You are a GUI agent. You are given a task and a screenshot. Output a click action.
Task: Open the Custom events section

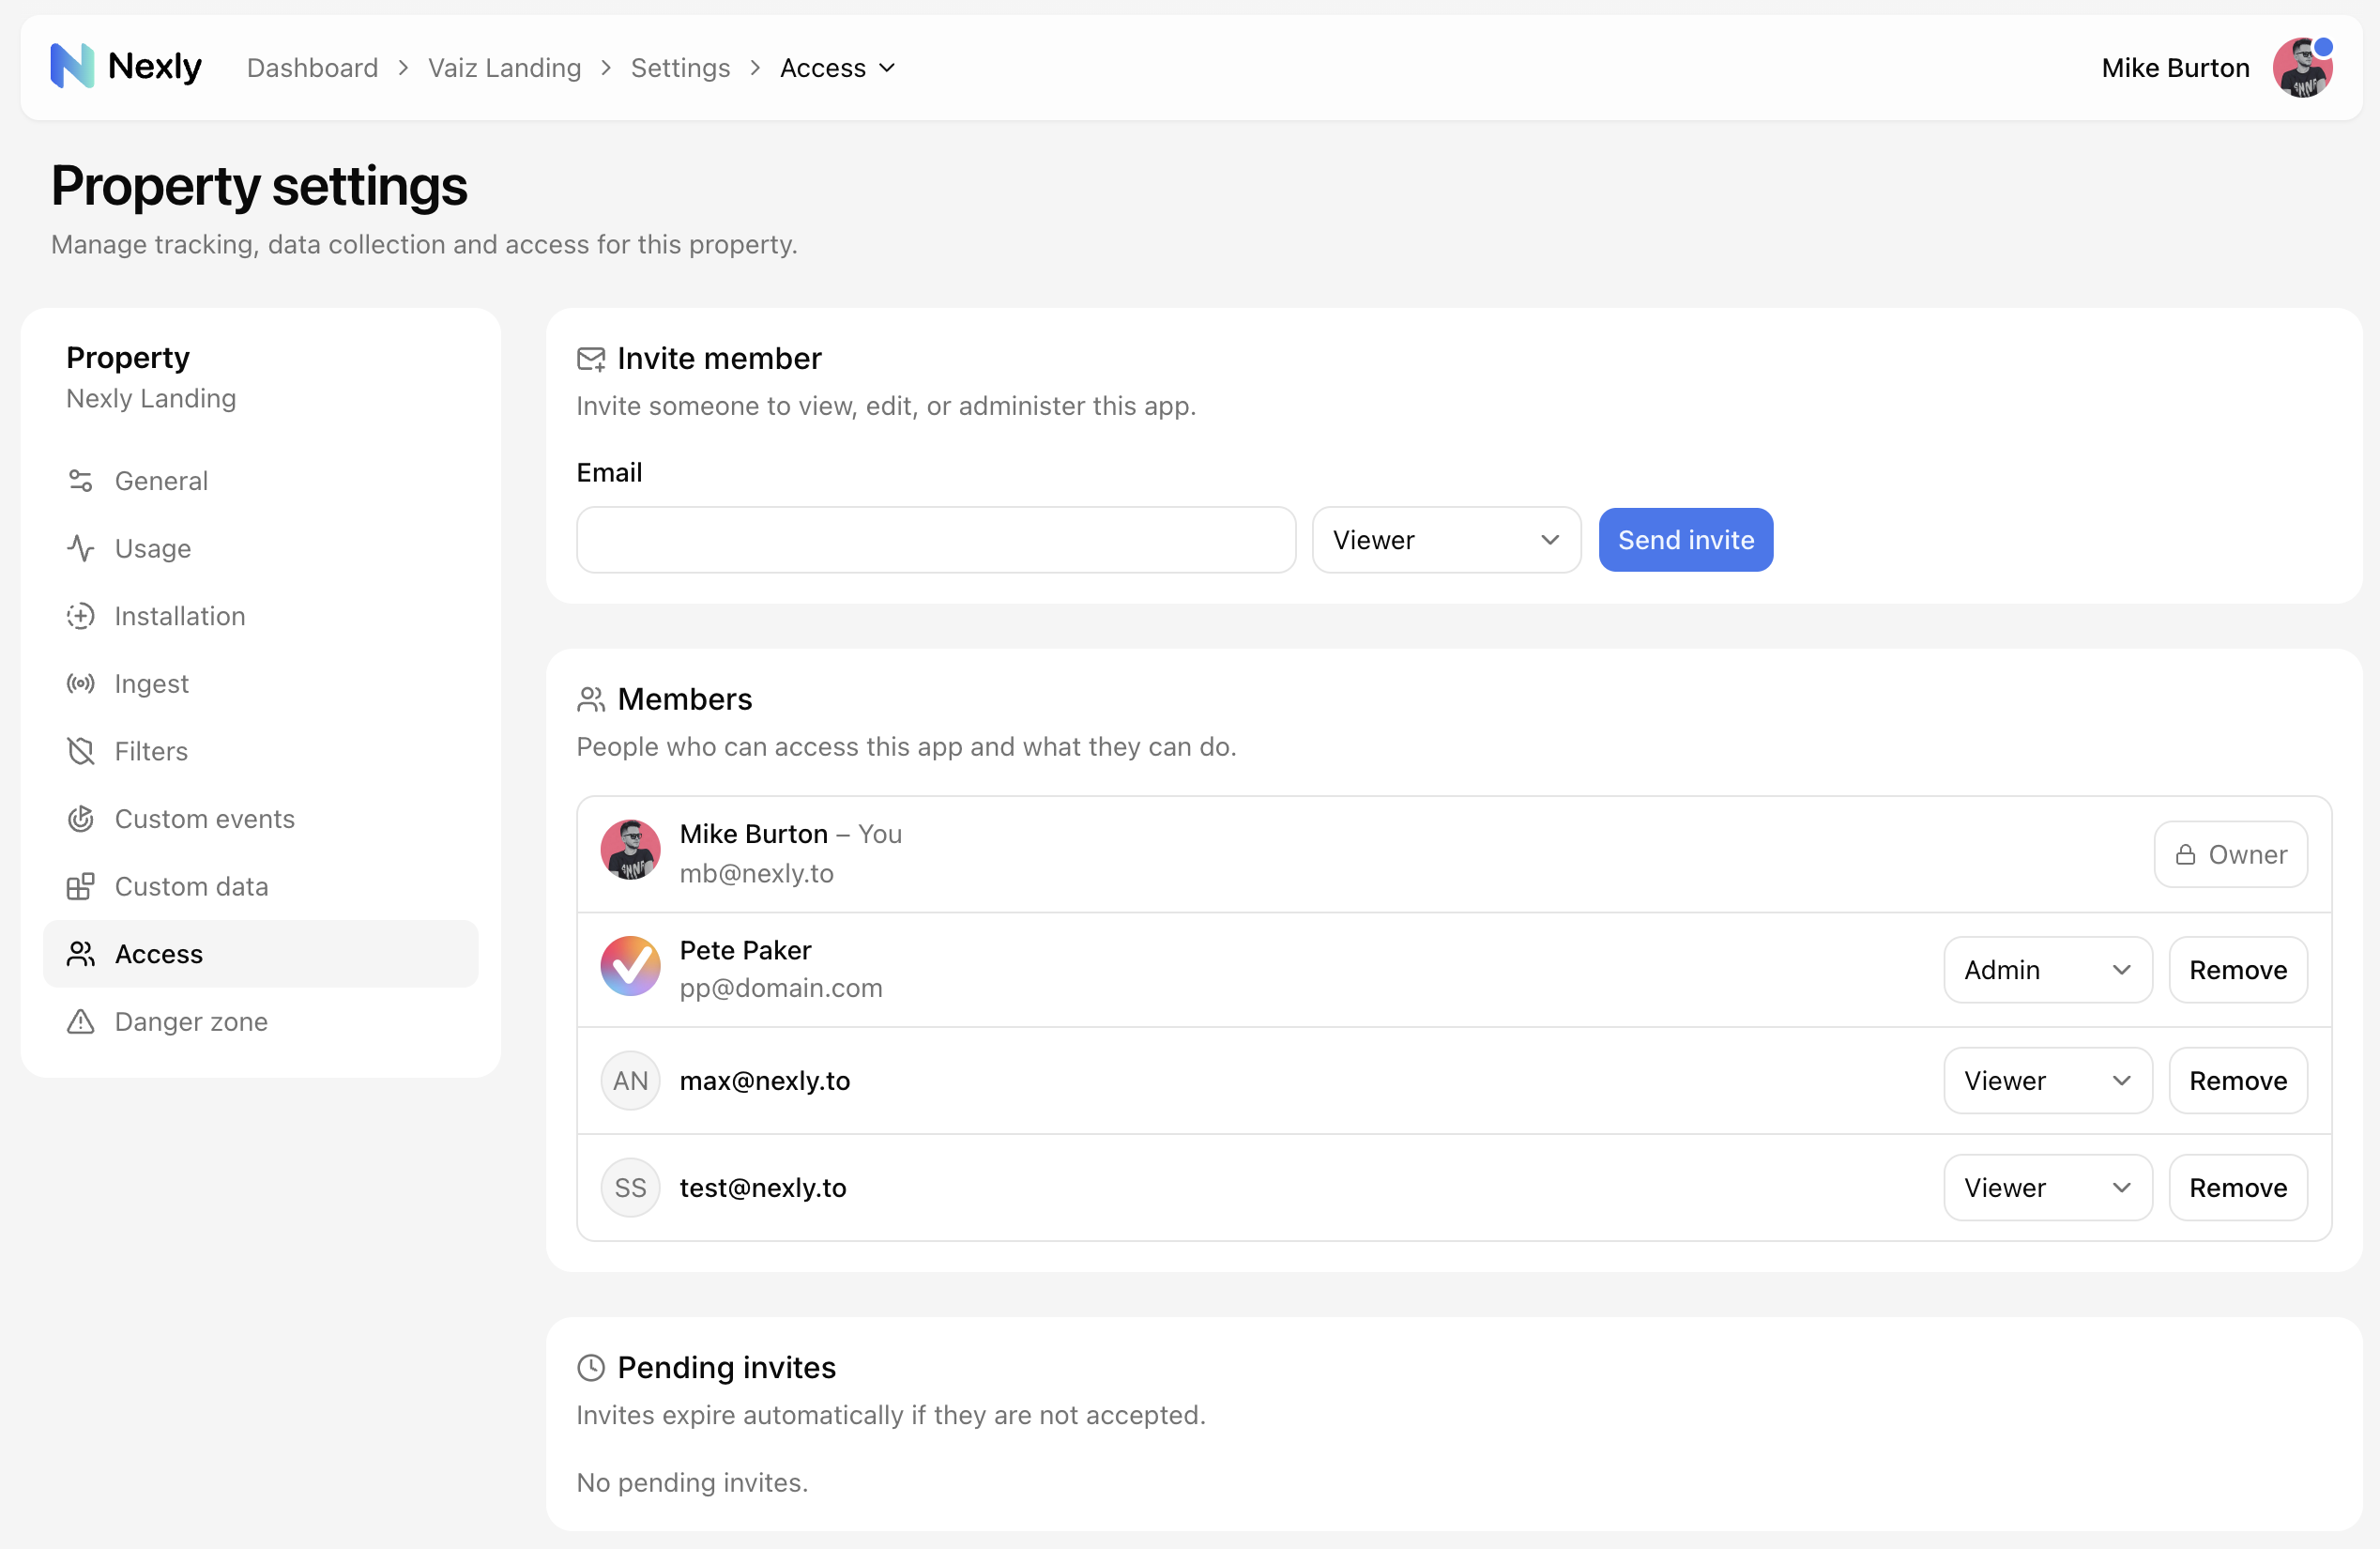[x=260, y=819]
